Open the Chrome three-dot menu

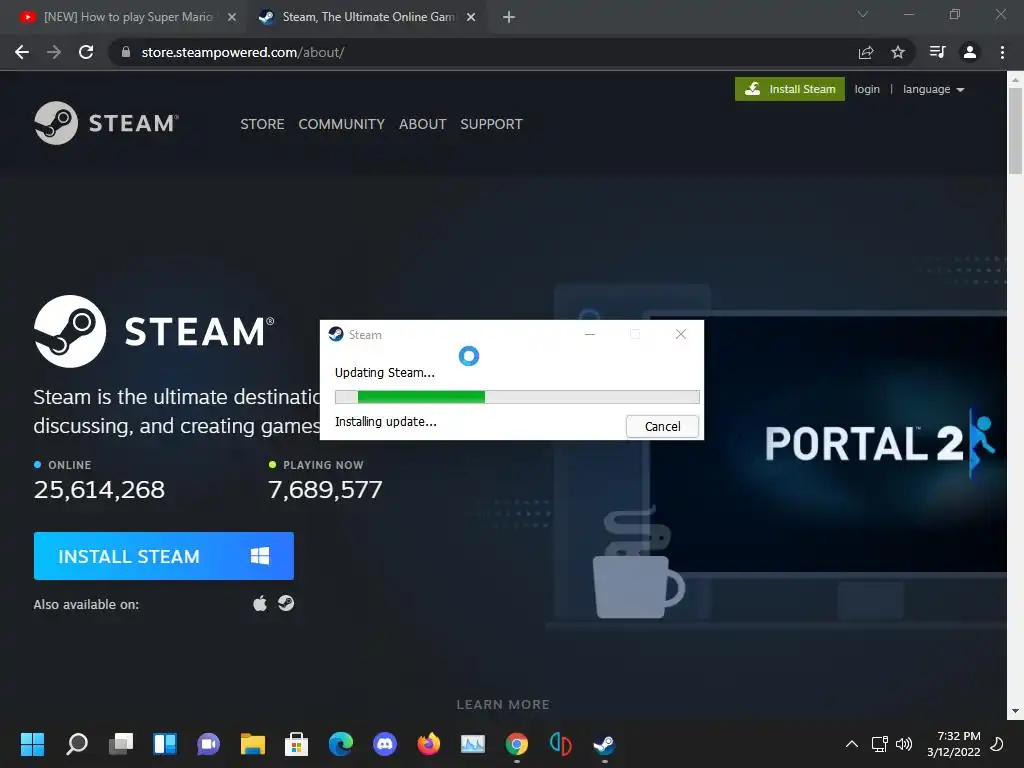[1002, 52]
